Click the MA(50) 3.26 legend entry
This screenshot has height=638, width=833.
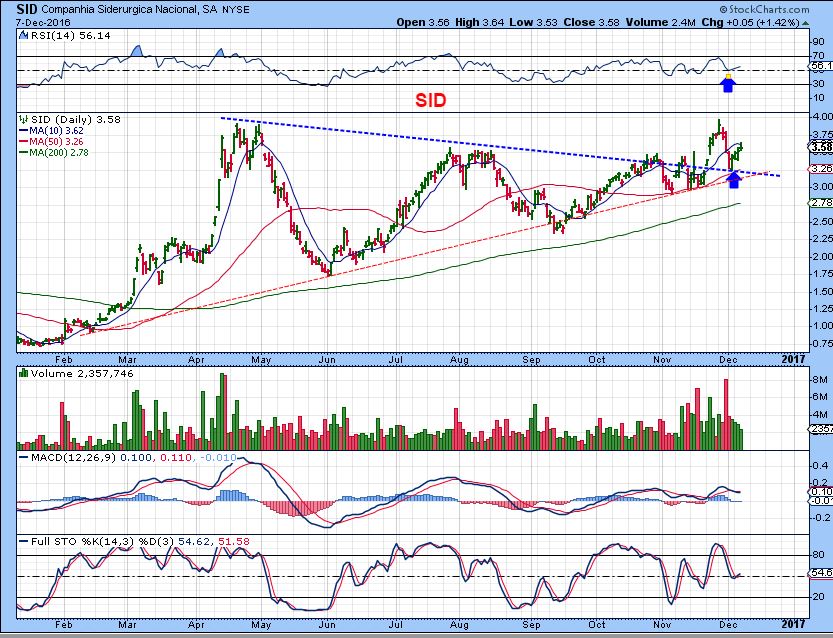click(56, 142)
